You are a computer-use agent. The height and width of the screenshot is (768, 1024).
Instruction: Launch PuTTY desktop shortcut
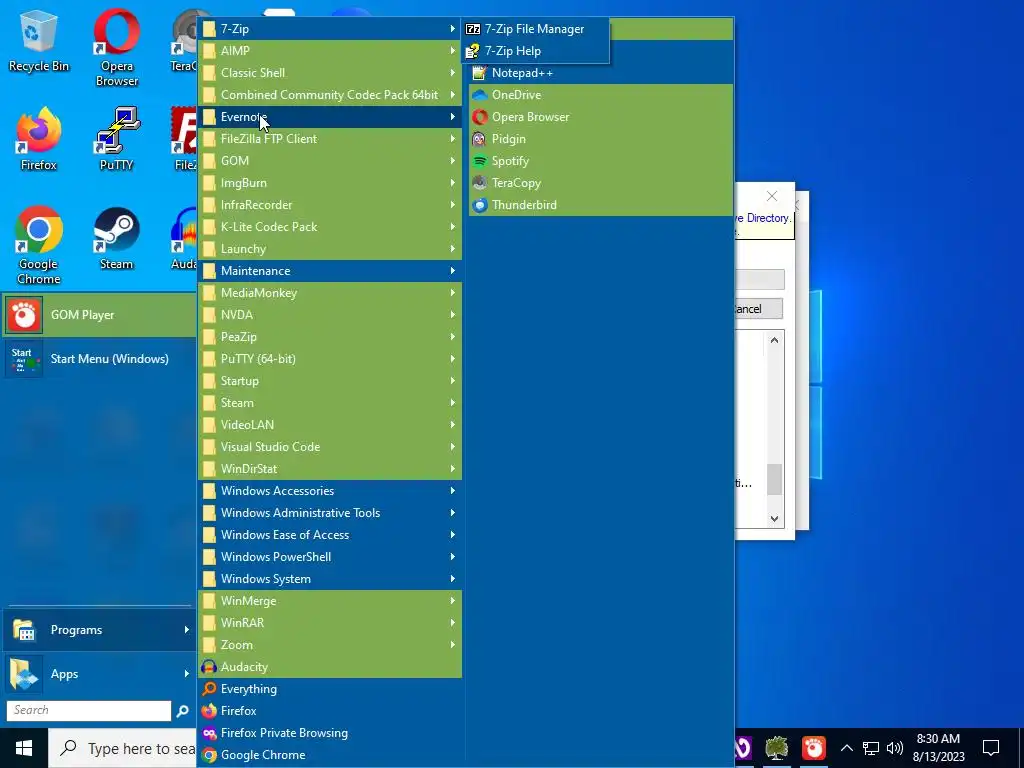click(x=116, y=140)
